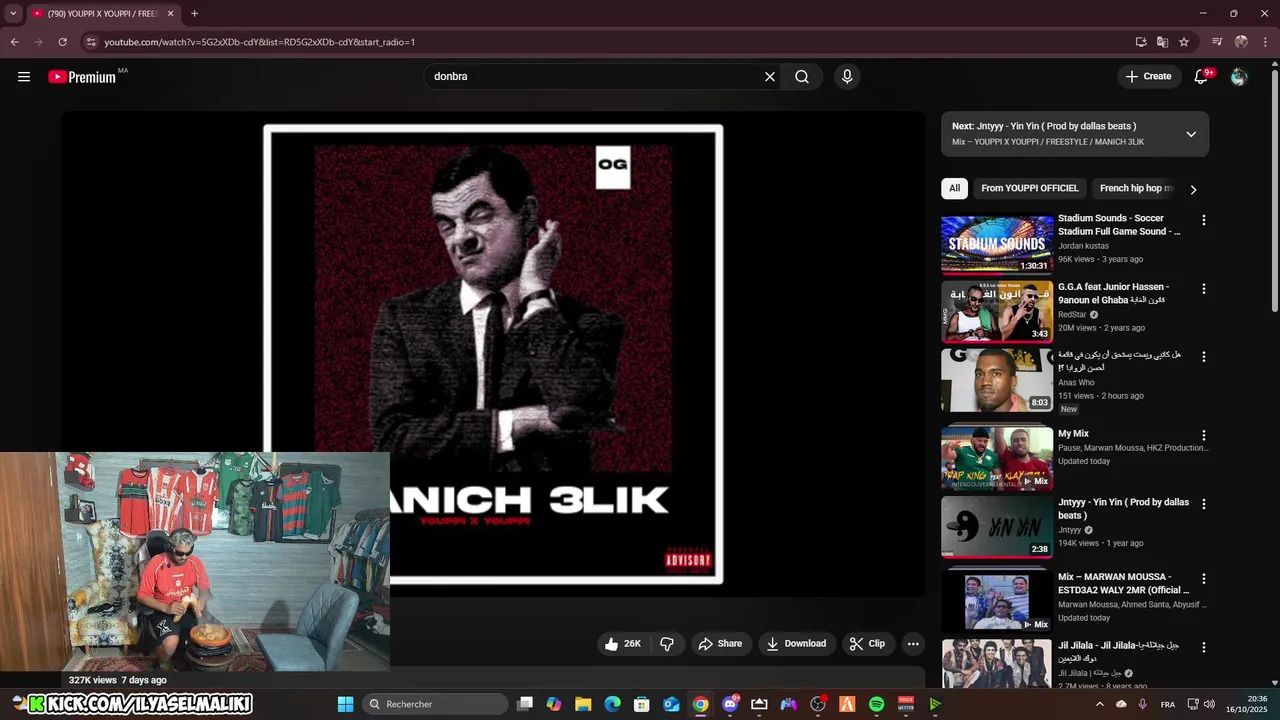Viewport: 1280px width, 720px height.
Task: Open options for My Mix
Action: [x=1204, y=436]
